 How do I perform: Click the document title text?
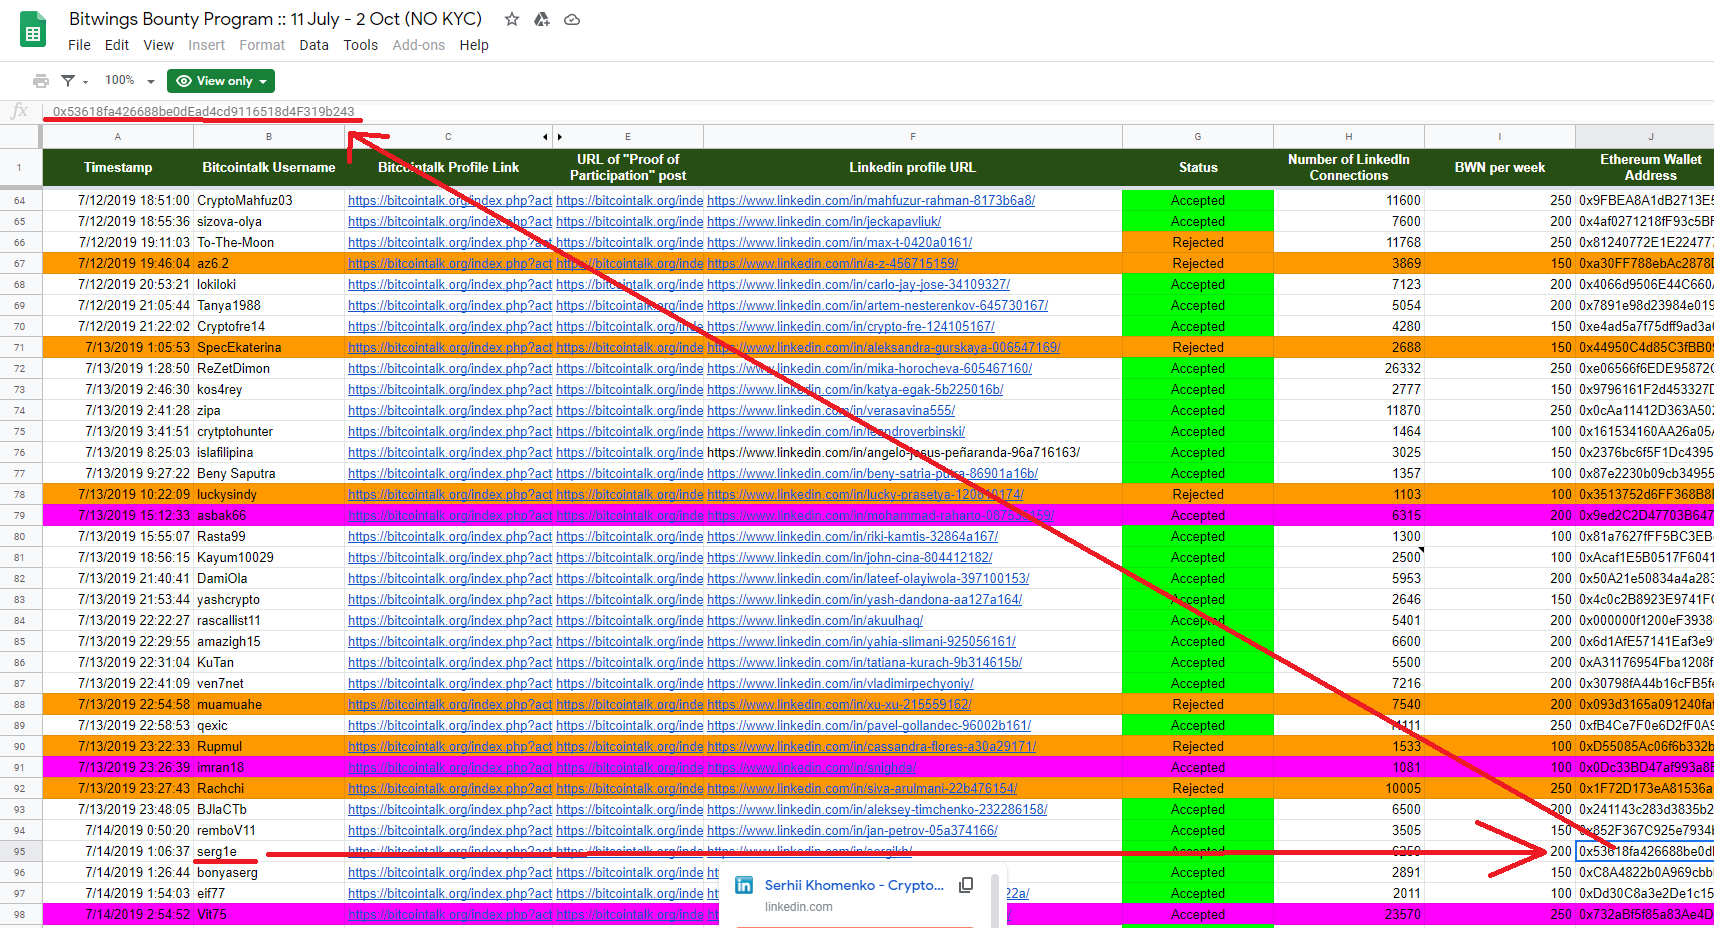[275, 19]
